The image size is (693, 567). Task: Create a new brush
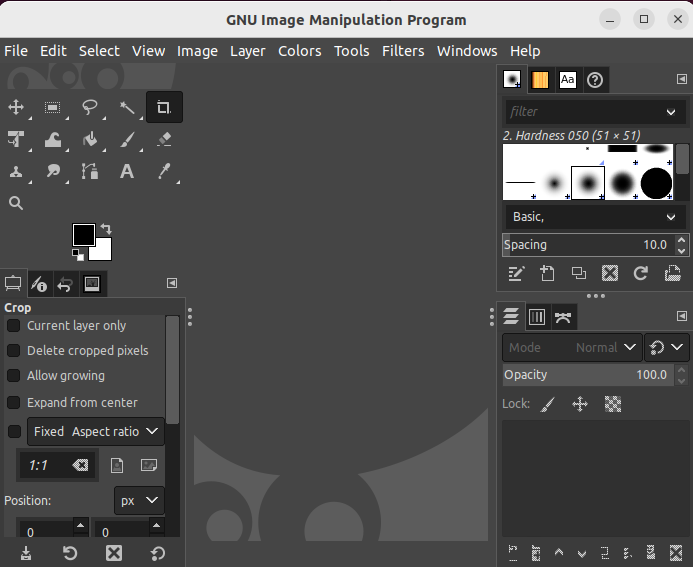tap(547, 274)
